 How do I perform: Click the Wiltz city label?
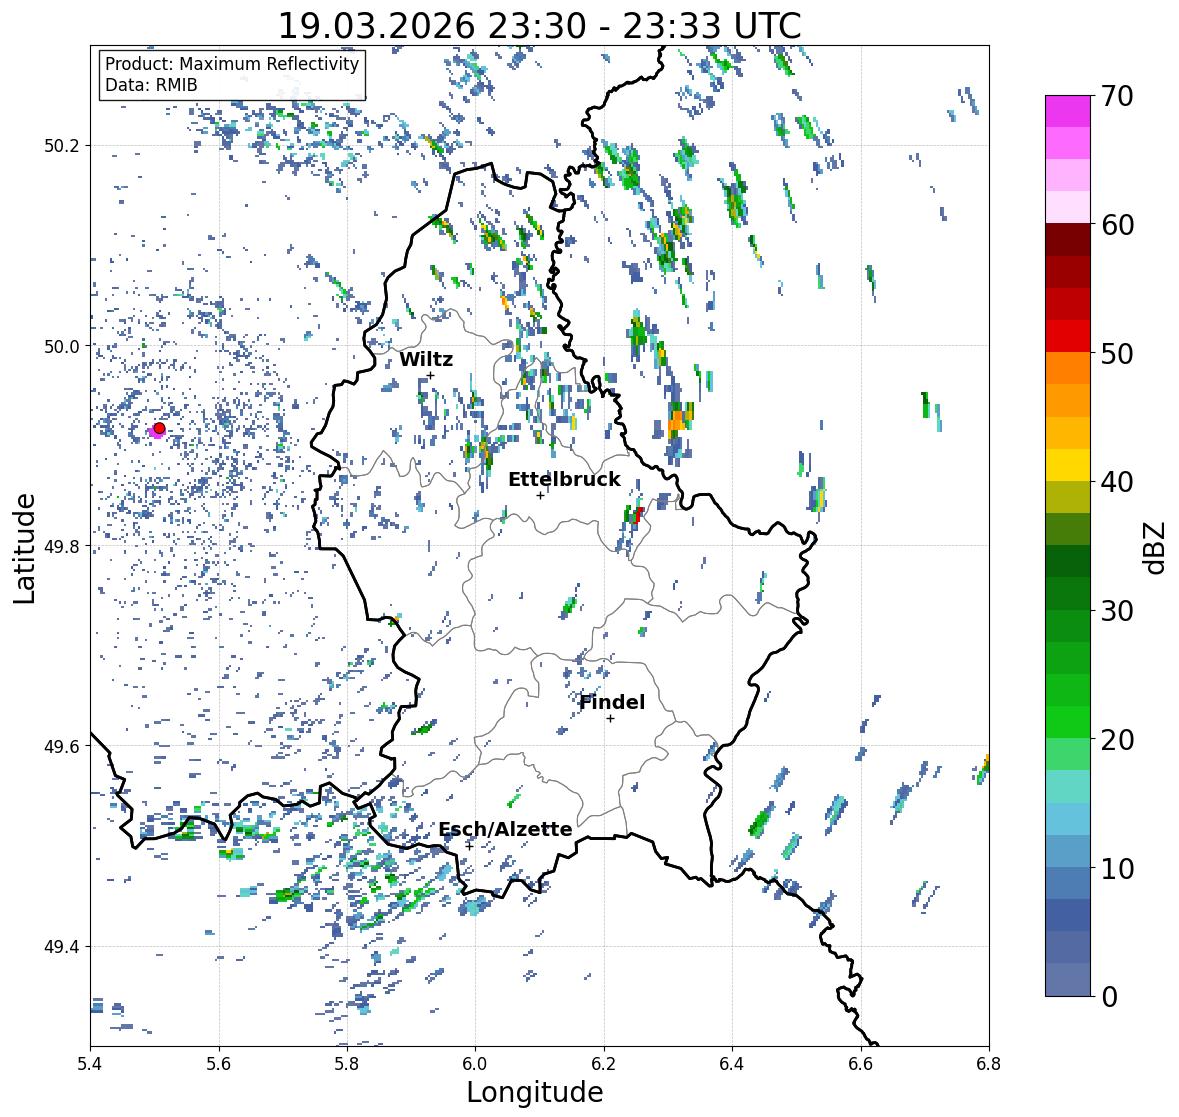click(x=426, y=359)
